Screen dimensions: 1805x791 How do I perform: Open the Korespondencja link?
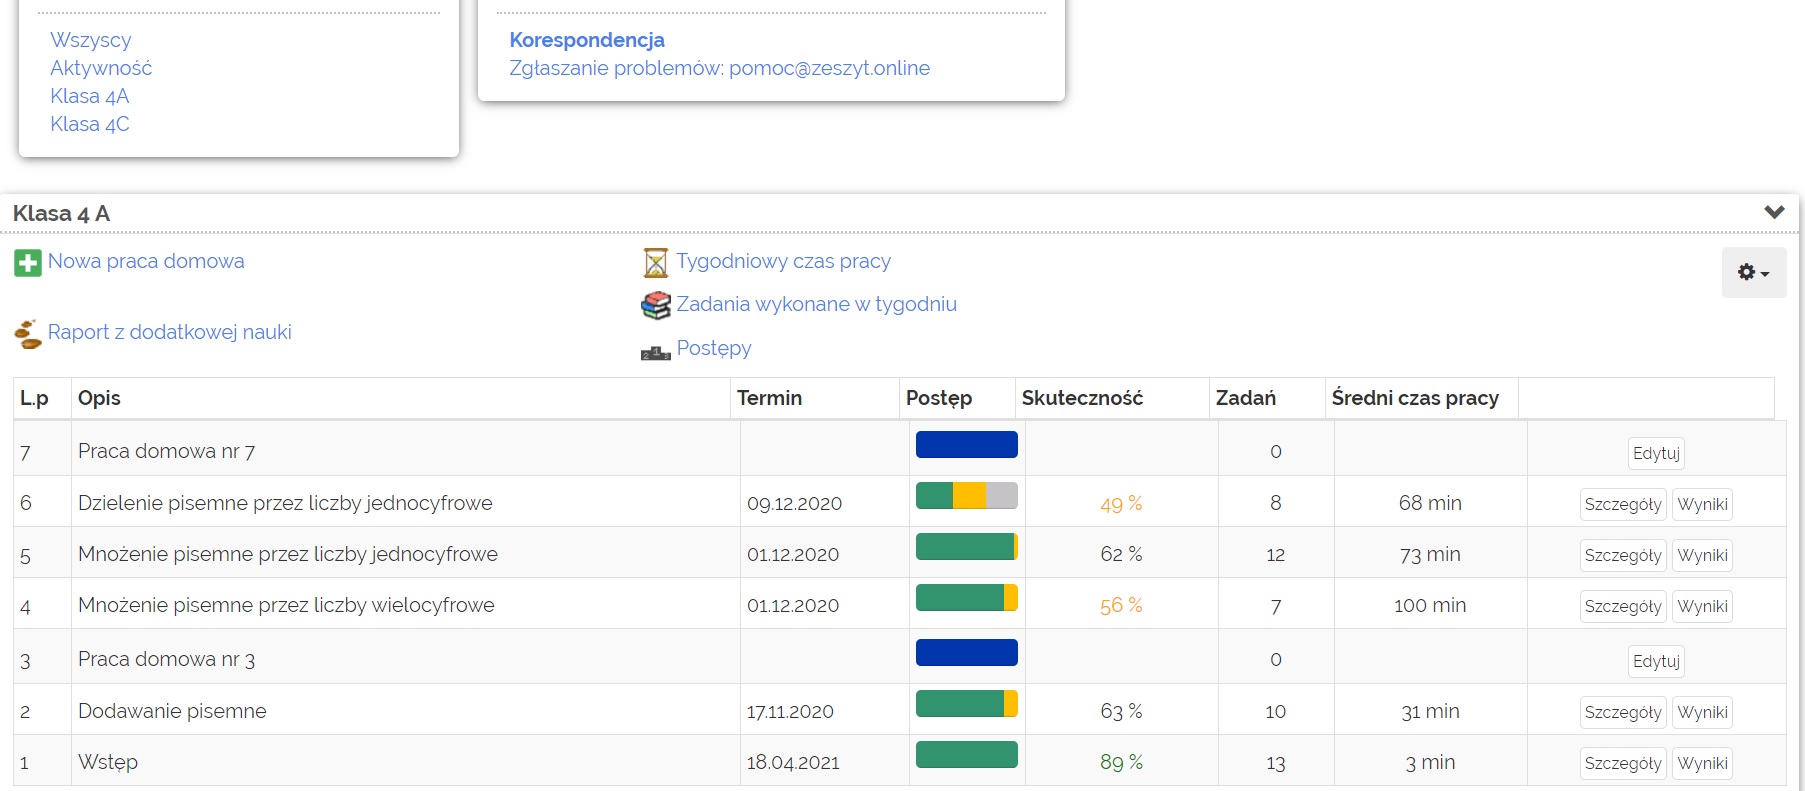click(587, 40)
